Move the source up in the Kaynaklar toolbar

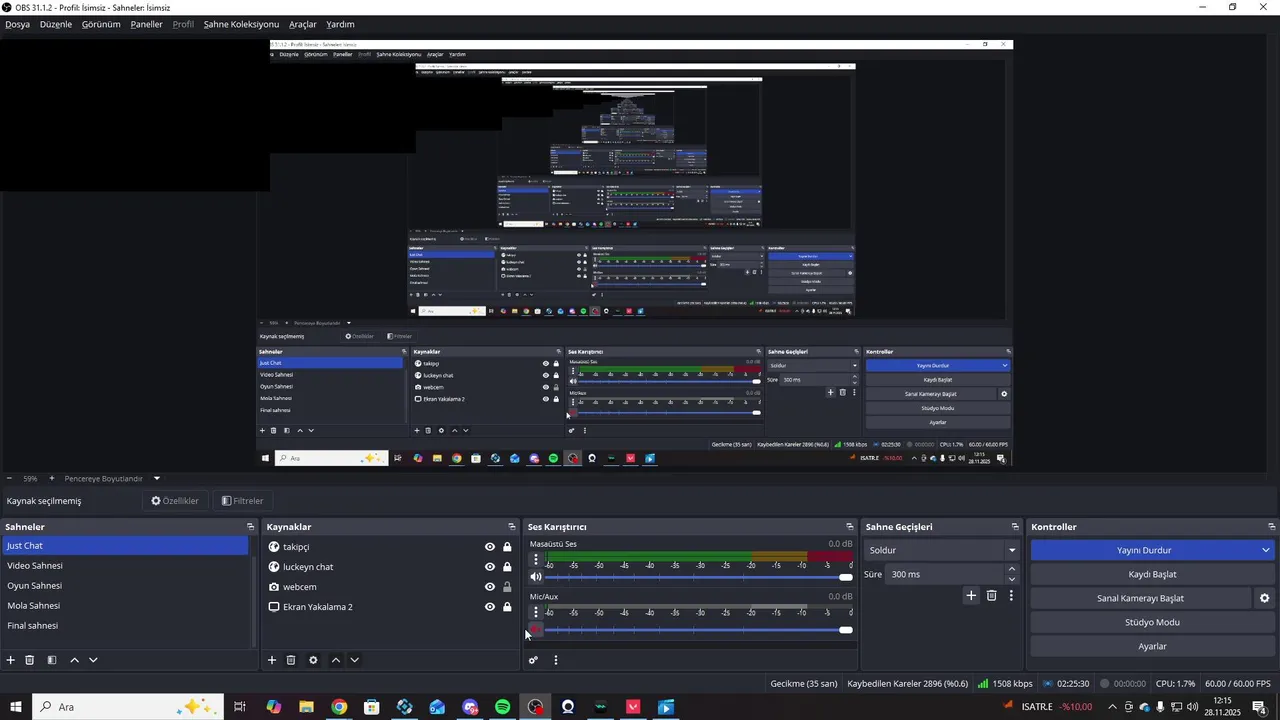(335, 660)
